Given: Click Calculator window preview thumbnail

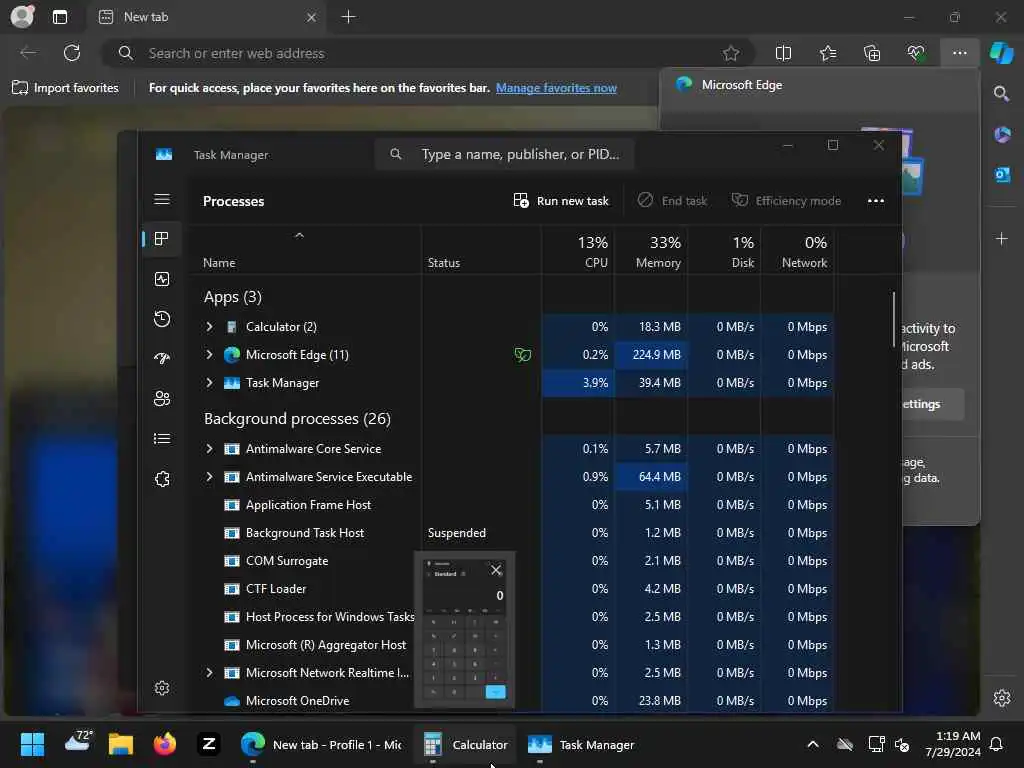Looking at the screenshot, I should click(x=464, y=630).
